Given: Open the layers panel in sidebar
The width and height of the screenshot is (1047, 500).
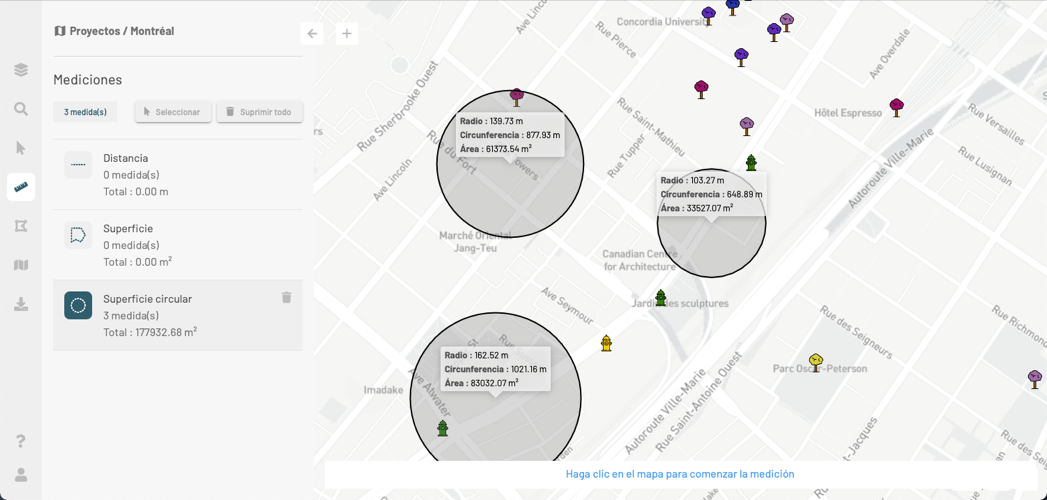Looking at the screenshot, I should (21, 70).
